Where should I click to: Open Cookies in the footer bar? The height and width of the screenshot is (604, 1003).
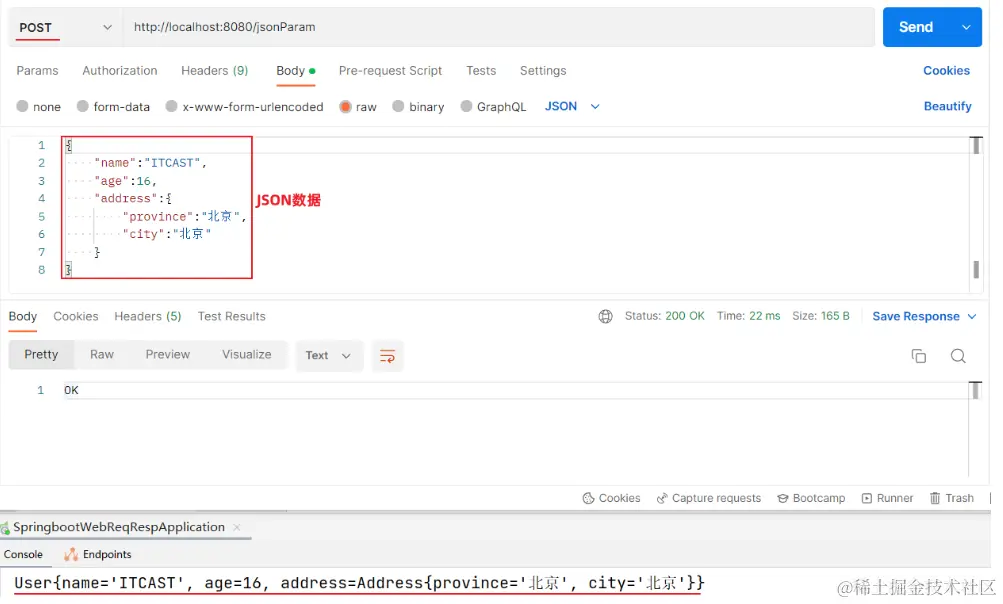tap(612, 498)
